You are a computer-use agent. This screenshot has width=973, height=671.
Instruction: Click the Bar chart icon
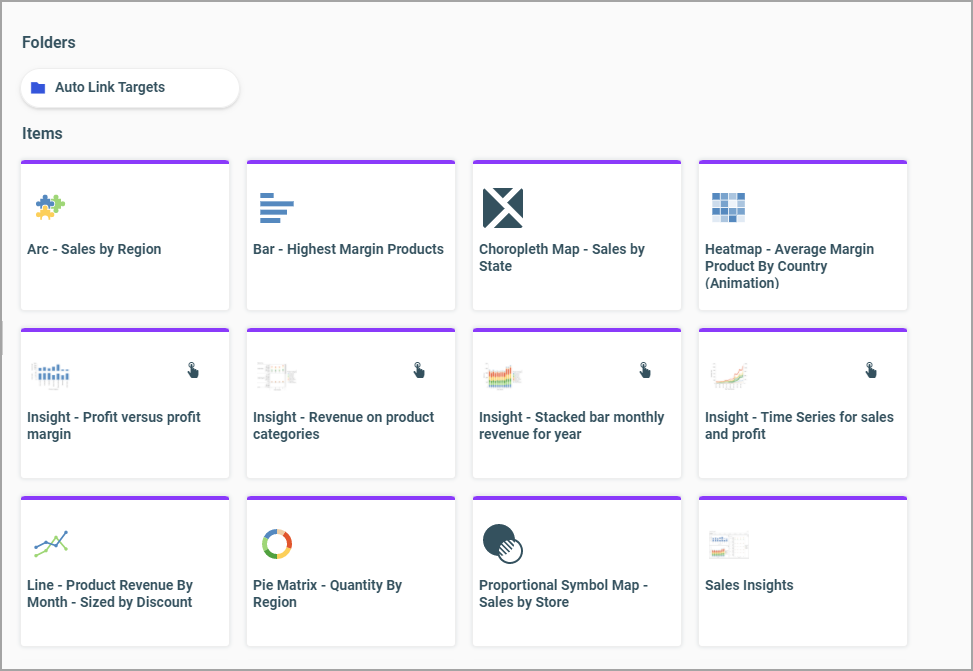[276, 207]
